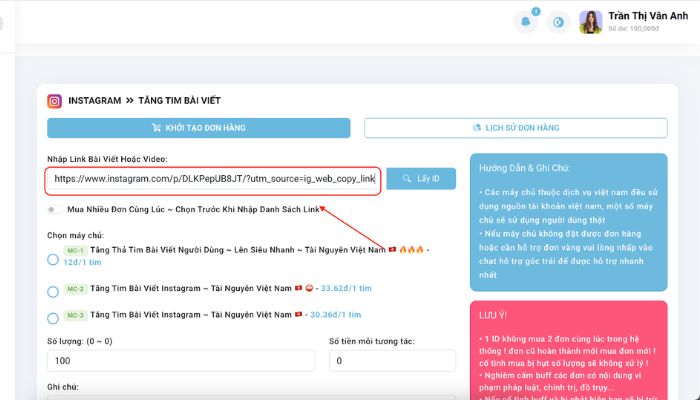Click the Instagram post link input field
The width and height of the screenshot is (700, 400).
pyautogui.click(x=212, y=179)
